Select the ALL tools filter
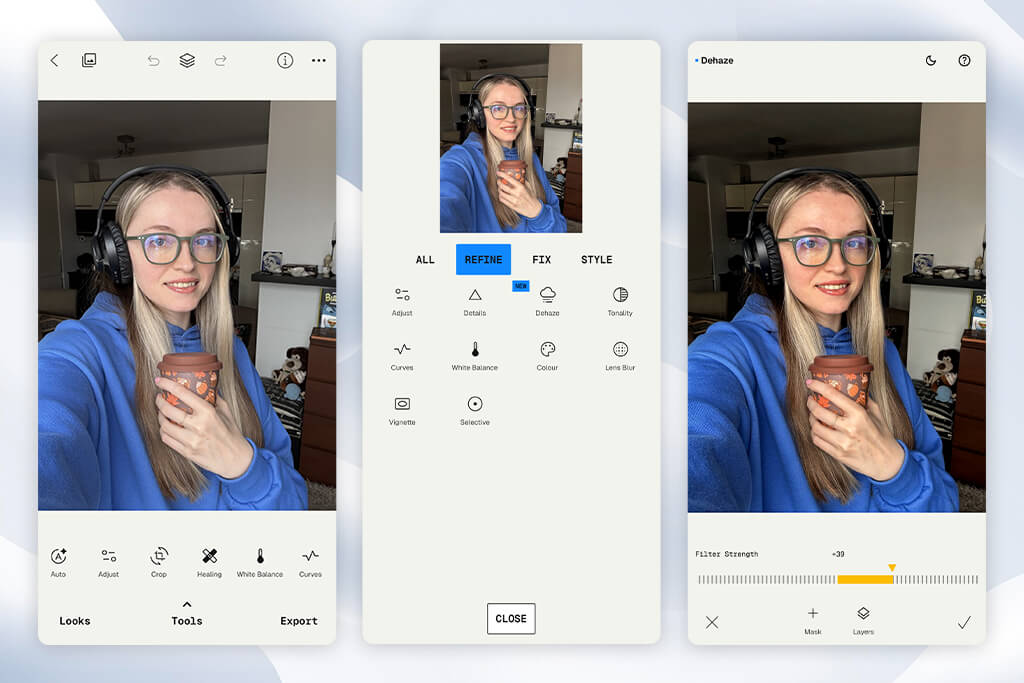 coord(425,260)
